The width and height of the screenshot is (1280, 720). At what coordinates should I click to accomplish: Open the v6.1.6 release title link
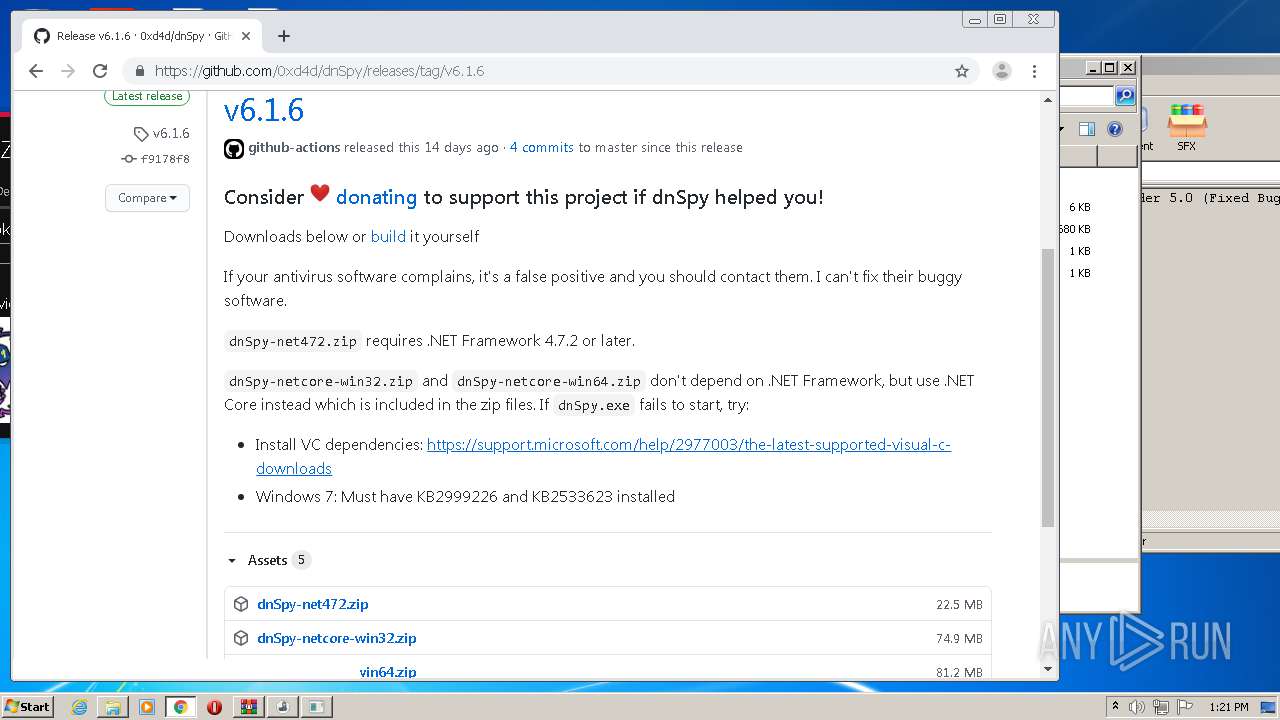[x=263, y=109]
